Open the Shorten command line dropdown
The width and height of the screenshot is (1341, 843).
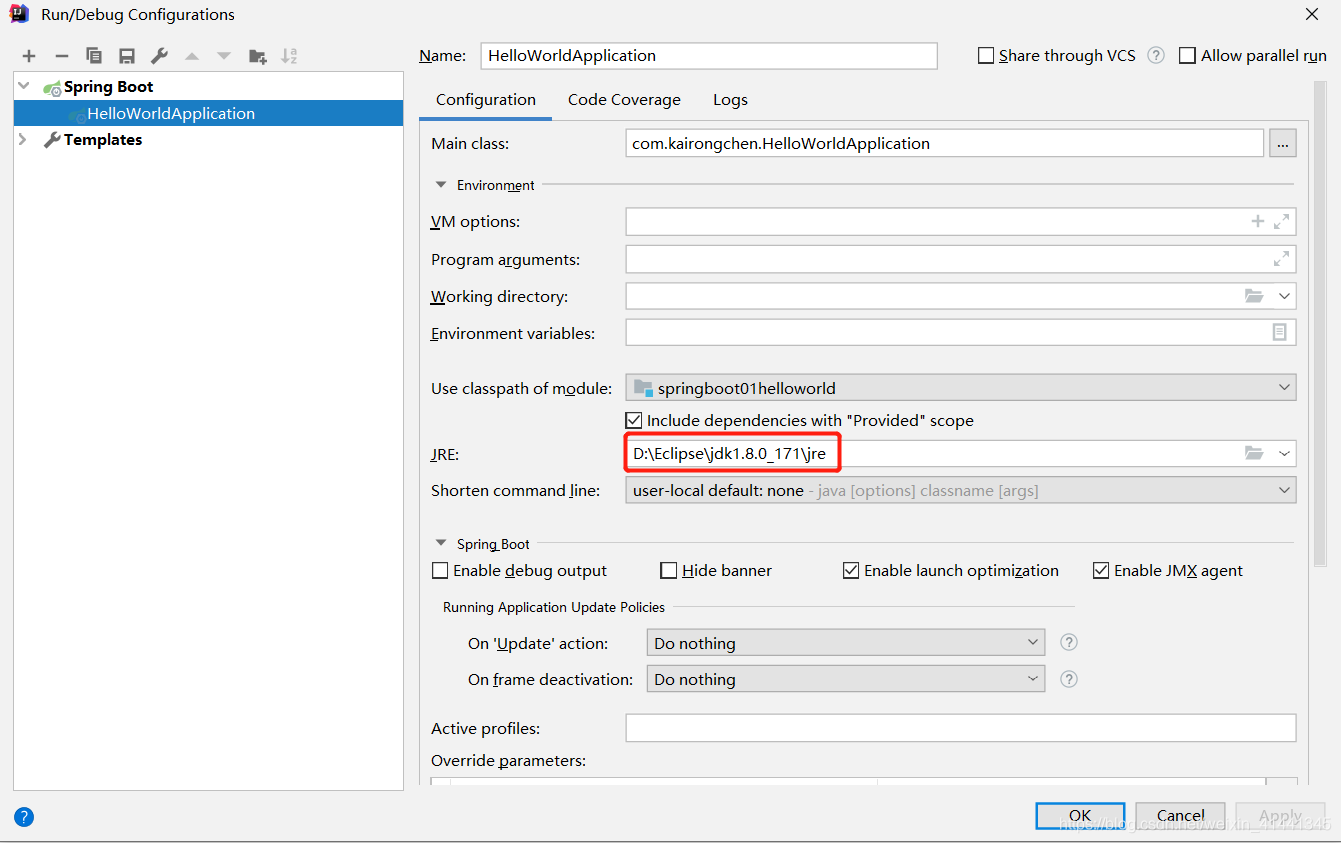click(1283, 490)
